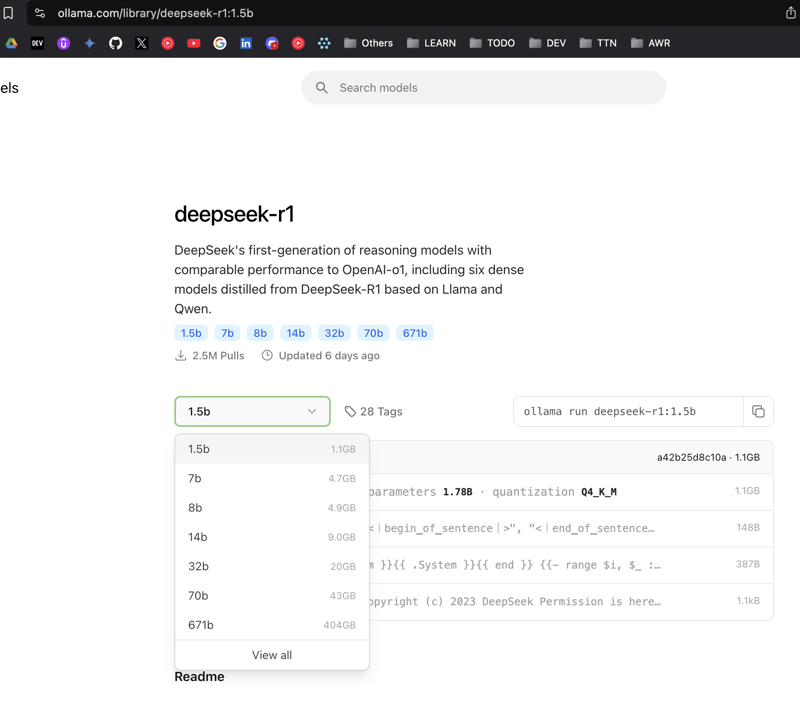Select 8b 4.9GB in the dropdown list
This screenshot has width=800, height=712.
[x=271, y=508]
